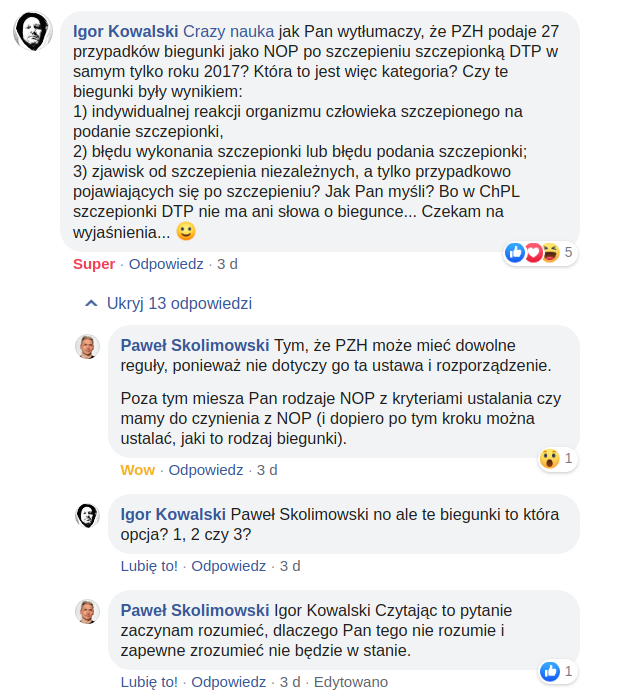Open Paweł Skolimowski's avatar in the first reply

tap(87, 347)
